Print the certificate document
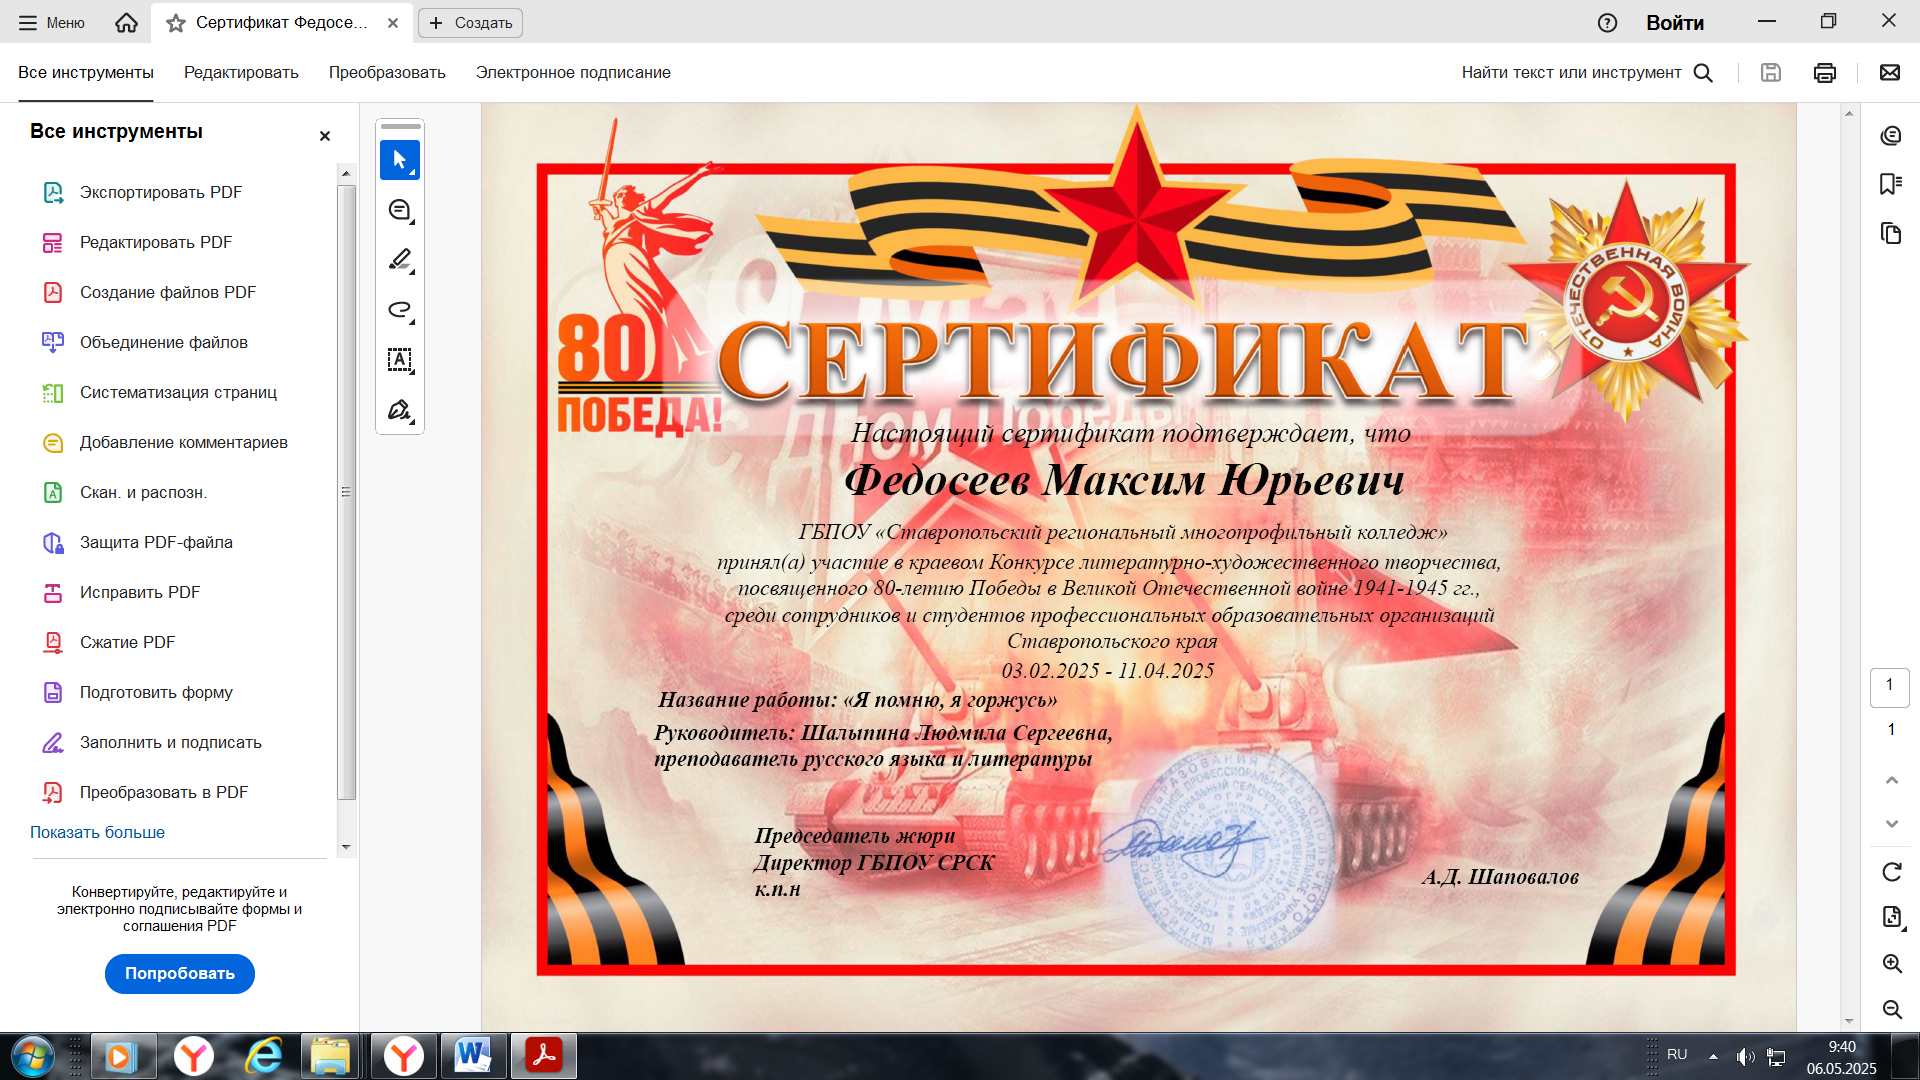Screen dimensions: 1920x1080 1825,72
